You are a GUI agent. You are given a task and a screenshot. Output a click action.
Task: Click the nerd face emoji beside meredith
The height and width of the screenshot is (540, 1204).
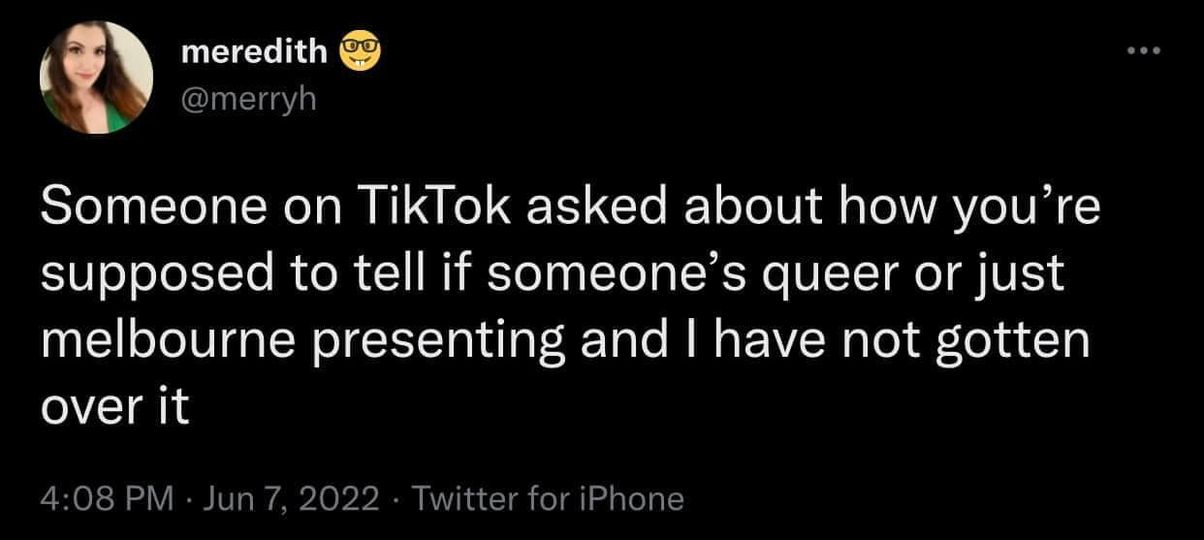coord(361,53)
